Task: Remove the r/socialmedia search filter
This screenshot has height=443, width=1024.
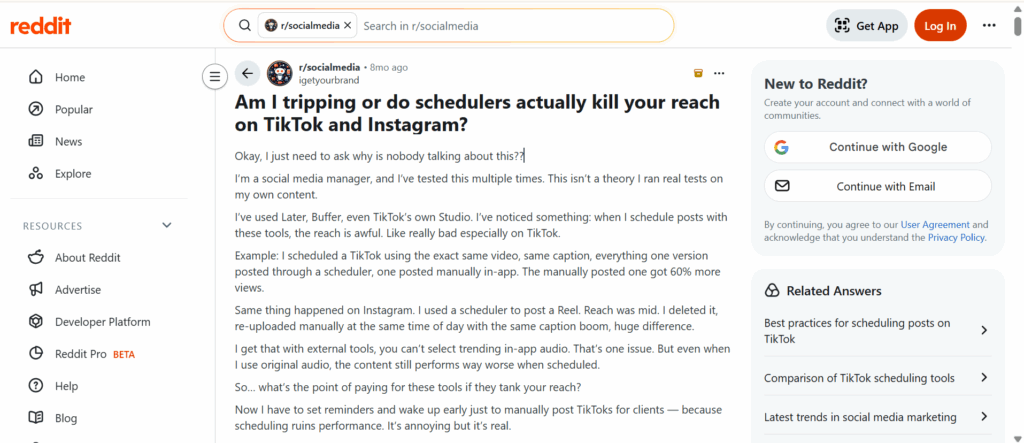Action: (x=348, y=25)
